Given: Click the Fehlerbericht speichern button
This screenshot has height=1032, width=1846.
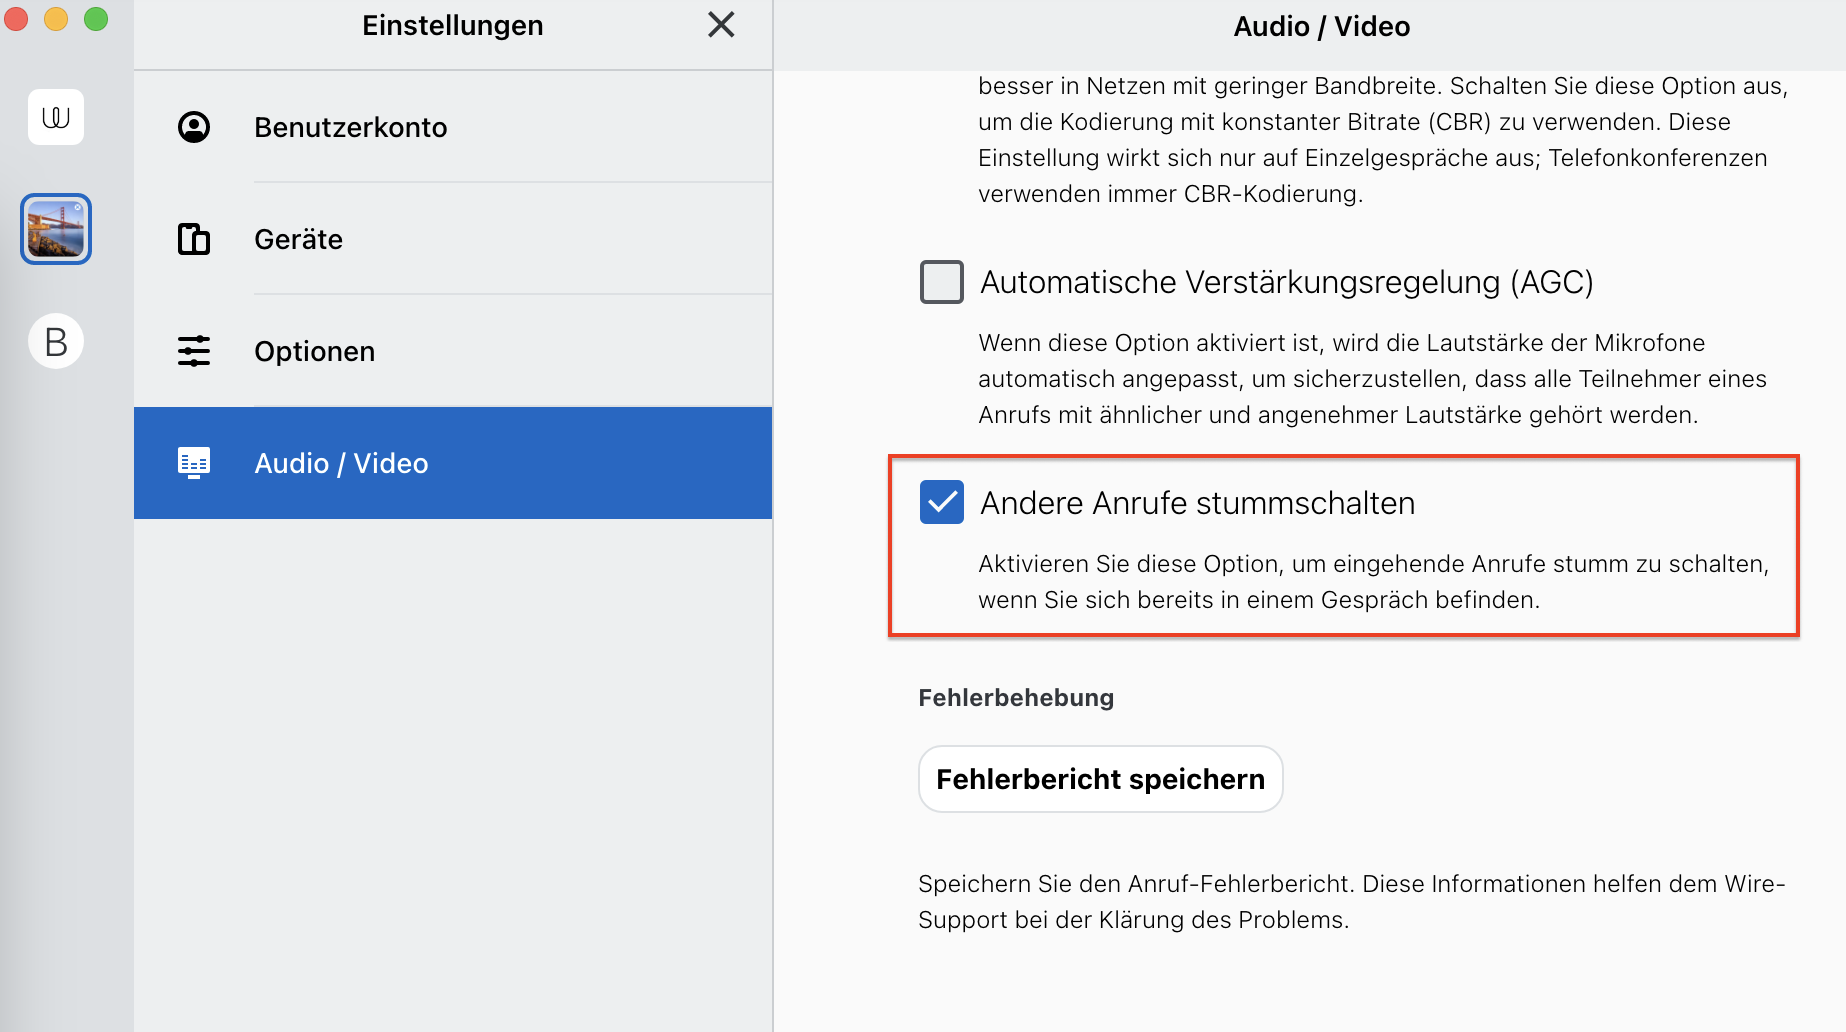Looking at the screenshot, I should click(1101, 779).
